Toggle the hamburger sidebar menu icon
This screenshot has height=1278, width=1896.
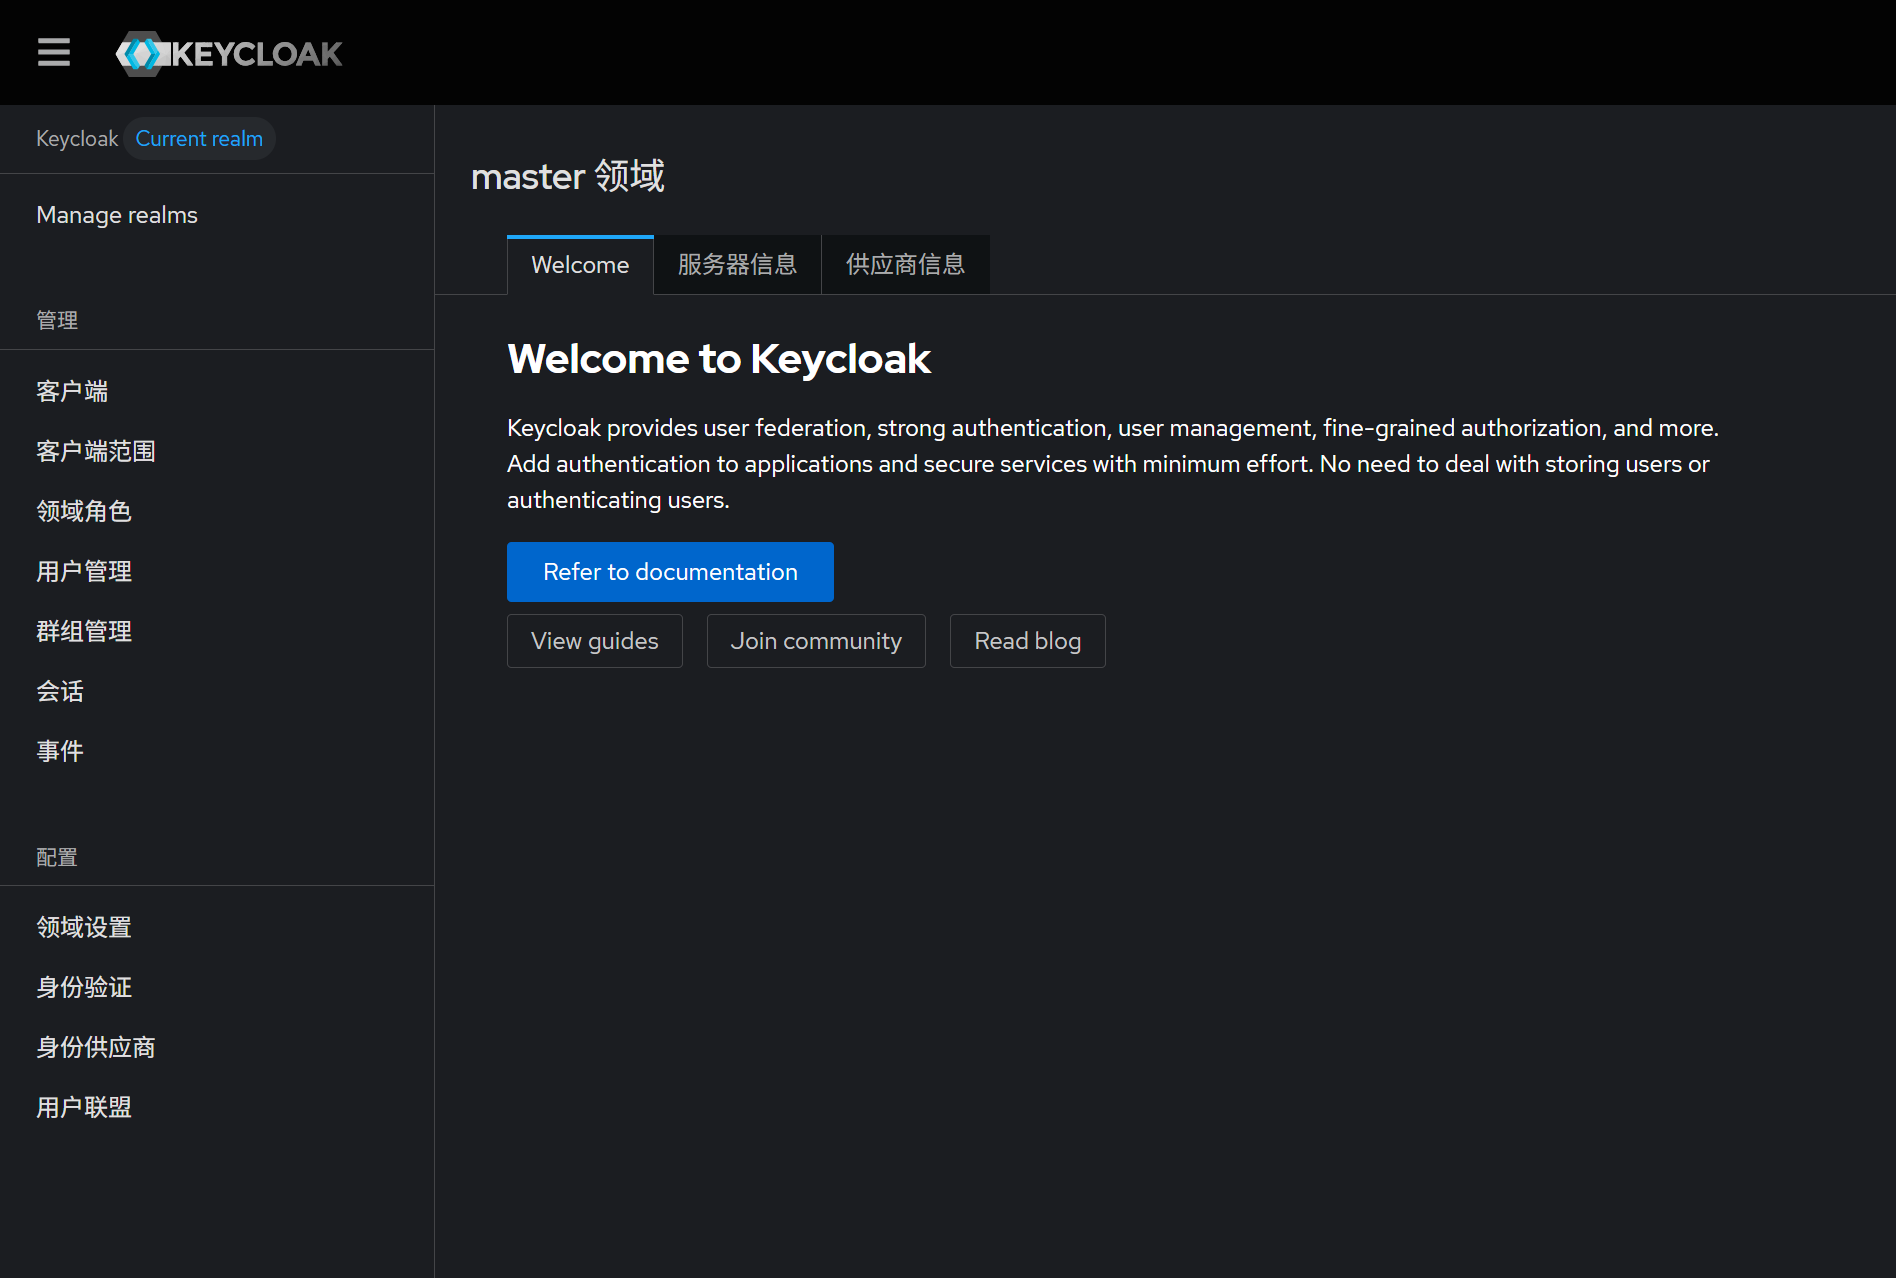[54, 52]
